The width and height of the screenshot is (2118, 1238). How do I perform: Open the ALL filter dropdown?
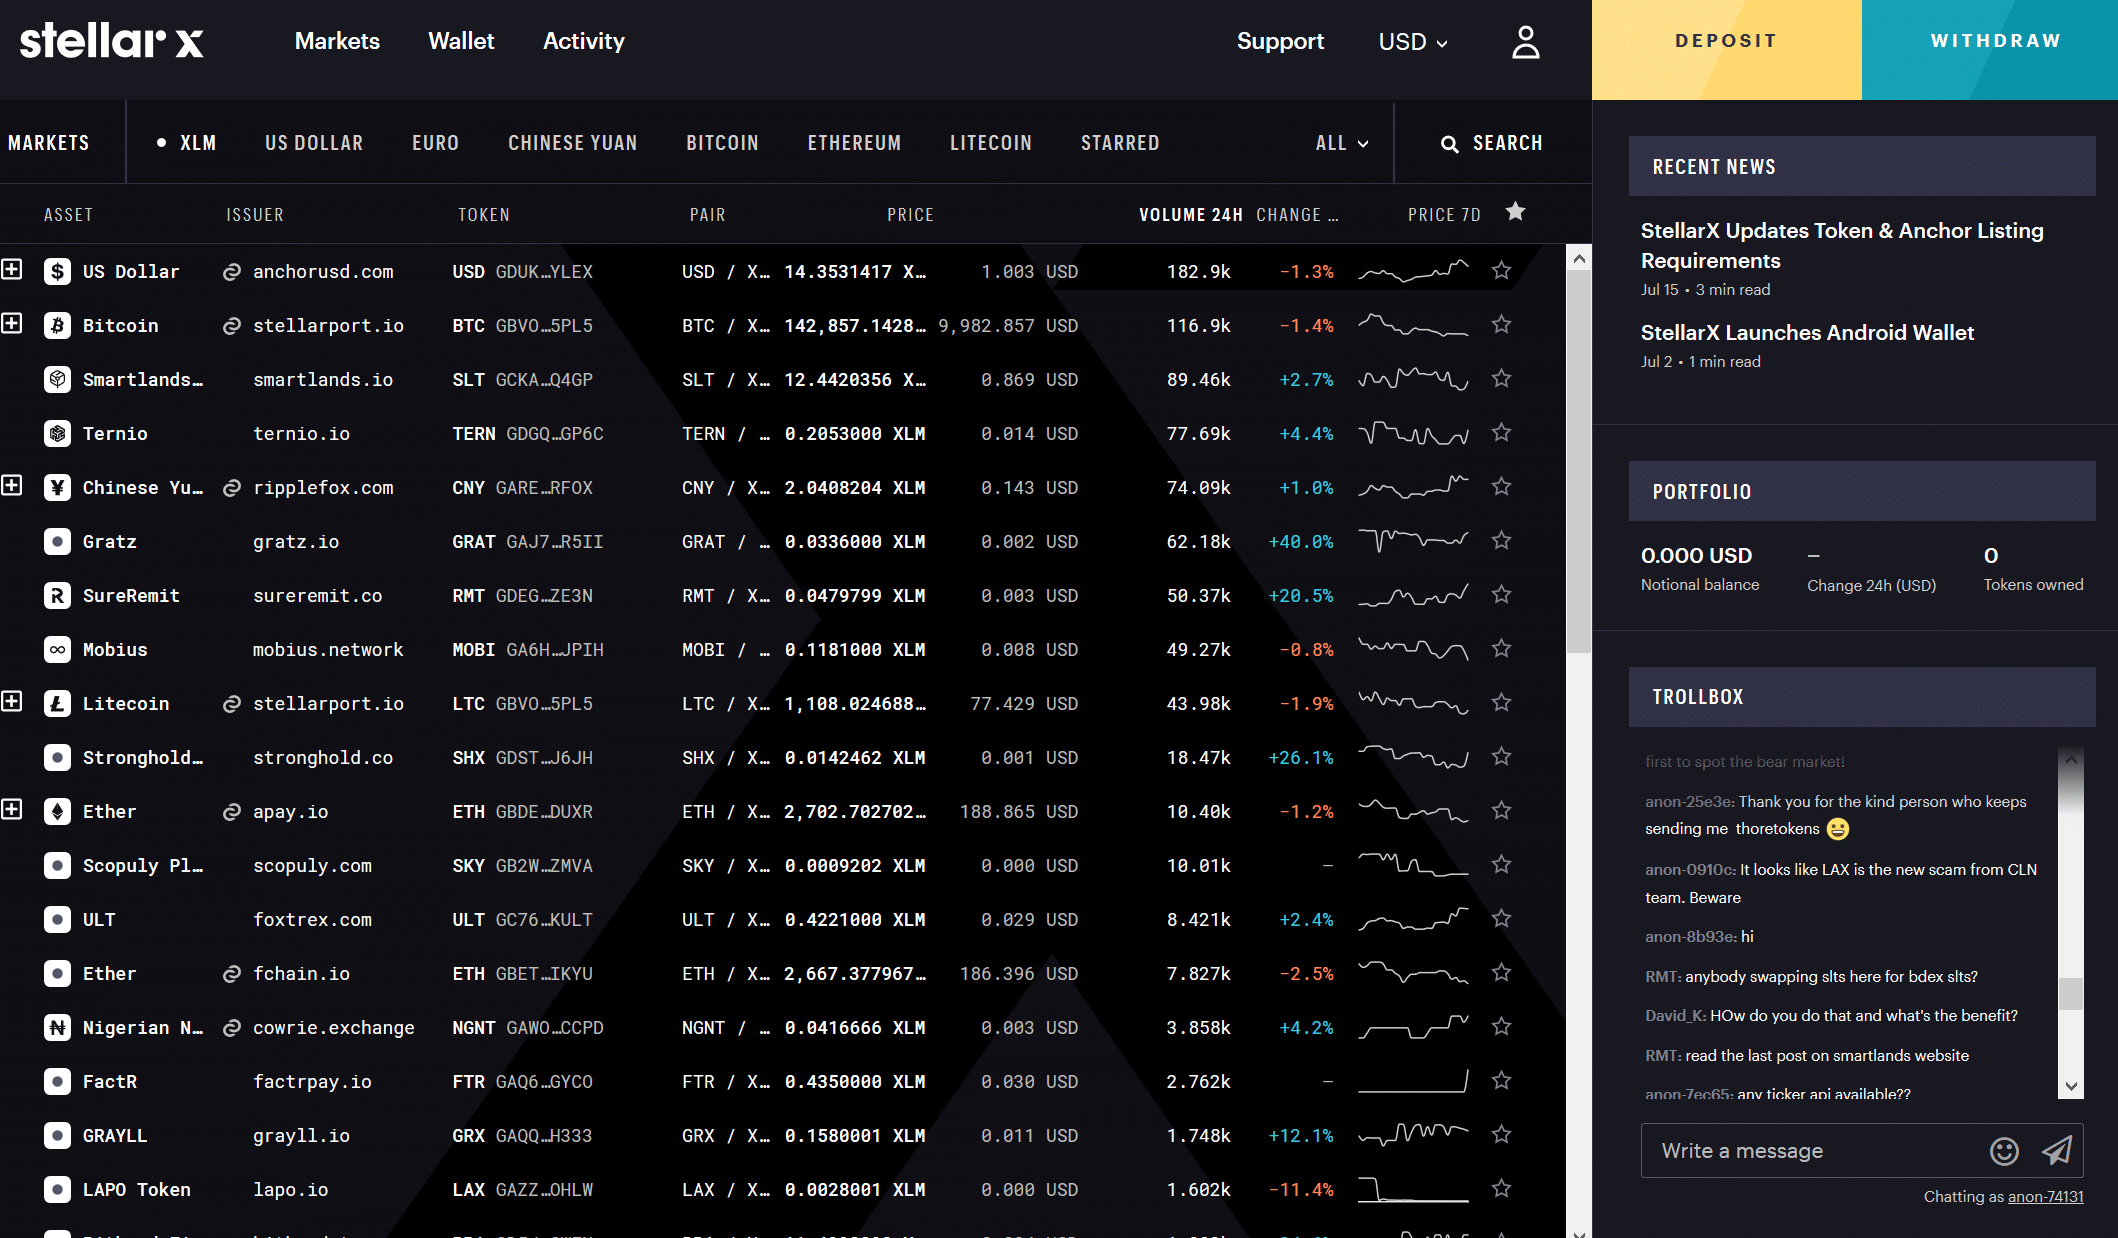click(x=1342, y=143)
